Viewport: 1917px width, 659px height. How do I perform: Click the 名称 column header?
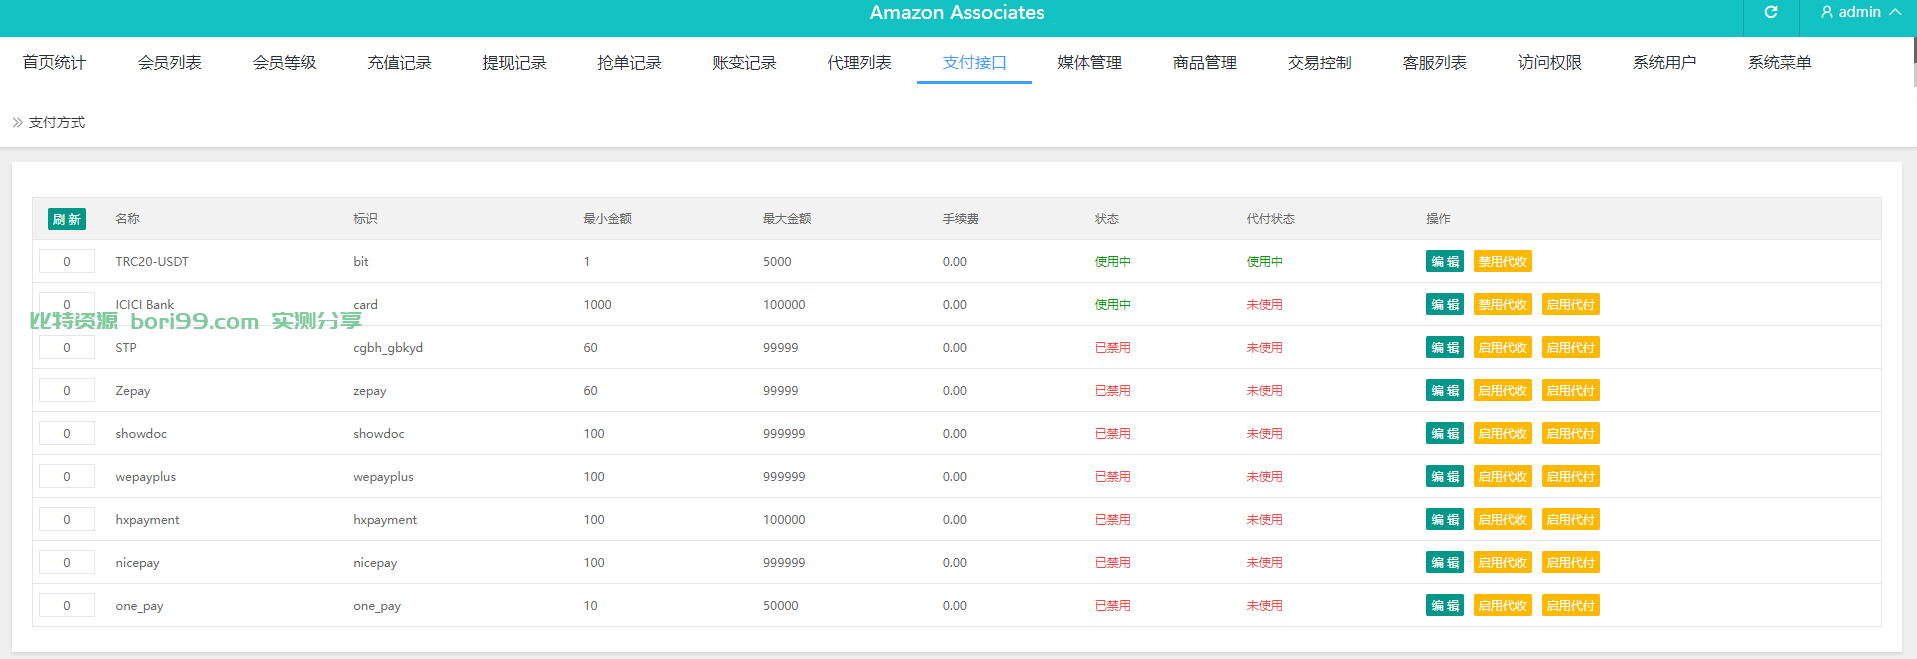[x=127, y=218]
